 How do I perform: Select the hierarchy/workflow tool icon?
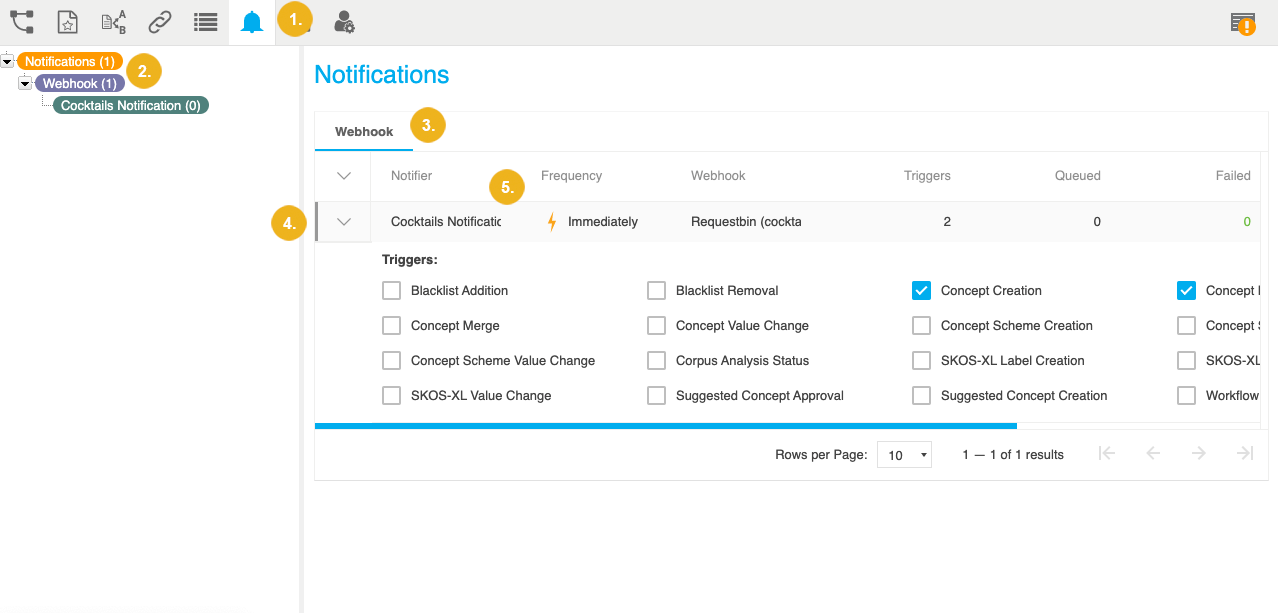click(x=21, y=21)
